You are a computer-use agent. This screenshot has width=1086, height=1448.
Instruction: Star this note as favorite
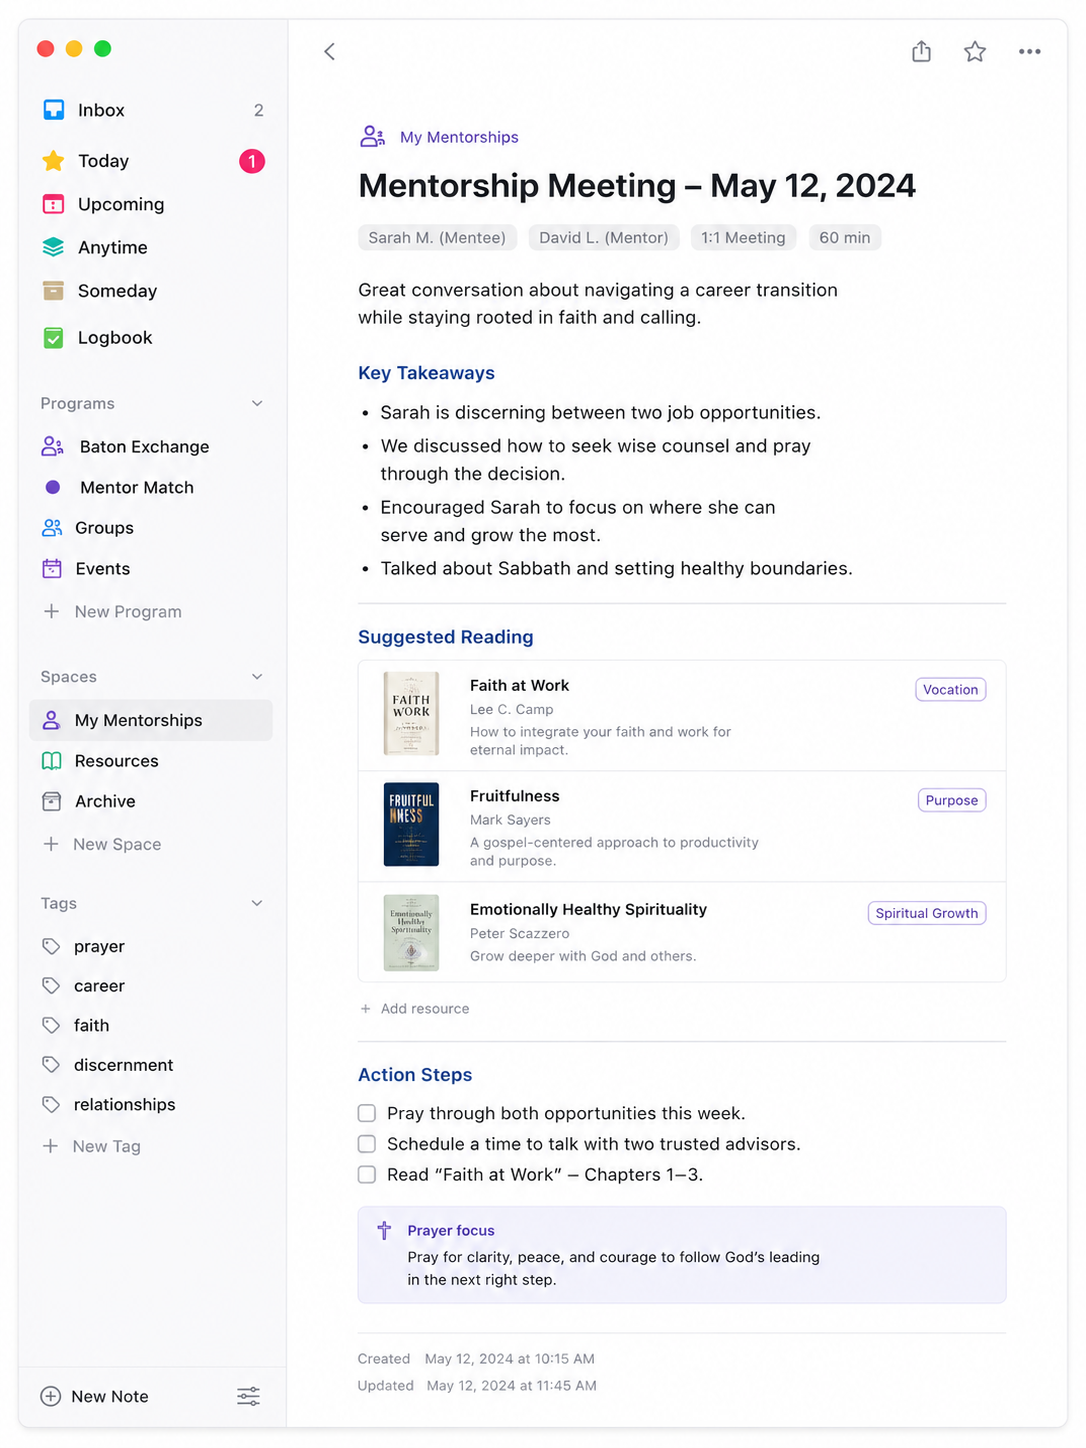coord(975,51)
